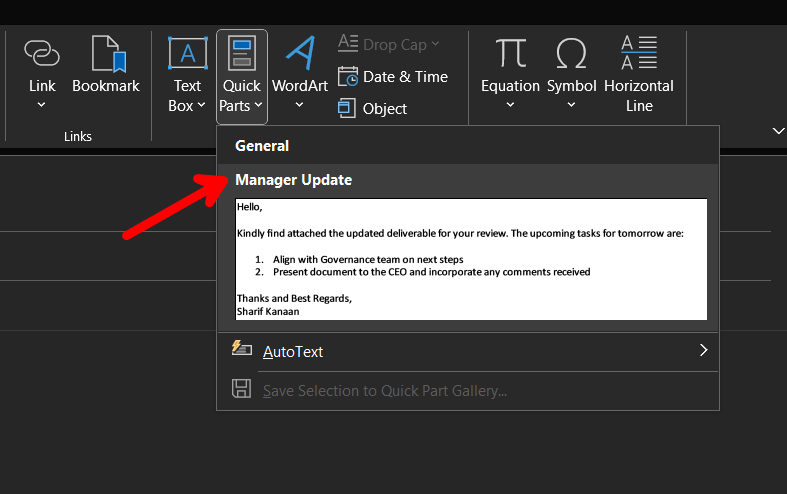Expand the Symbol dropdown arrow
Viewport: 787px width, 494px height.
point(571,105)
